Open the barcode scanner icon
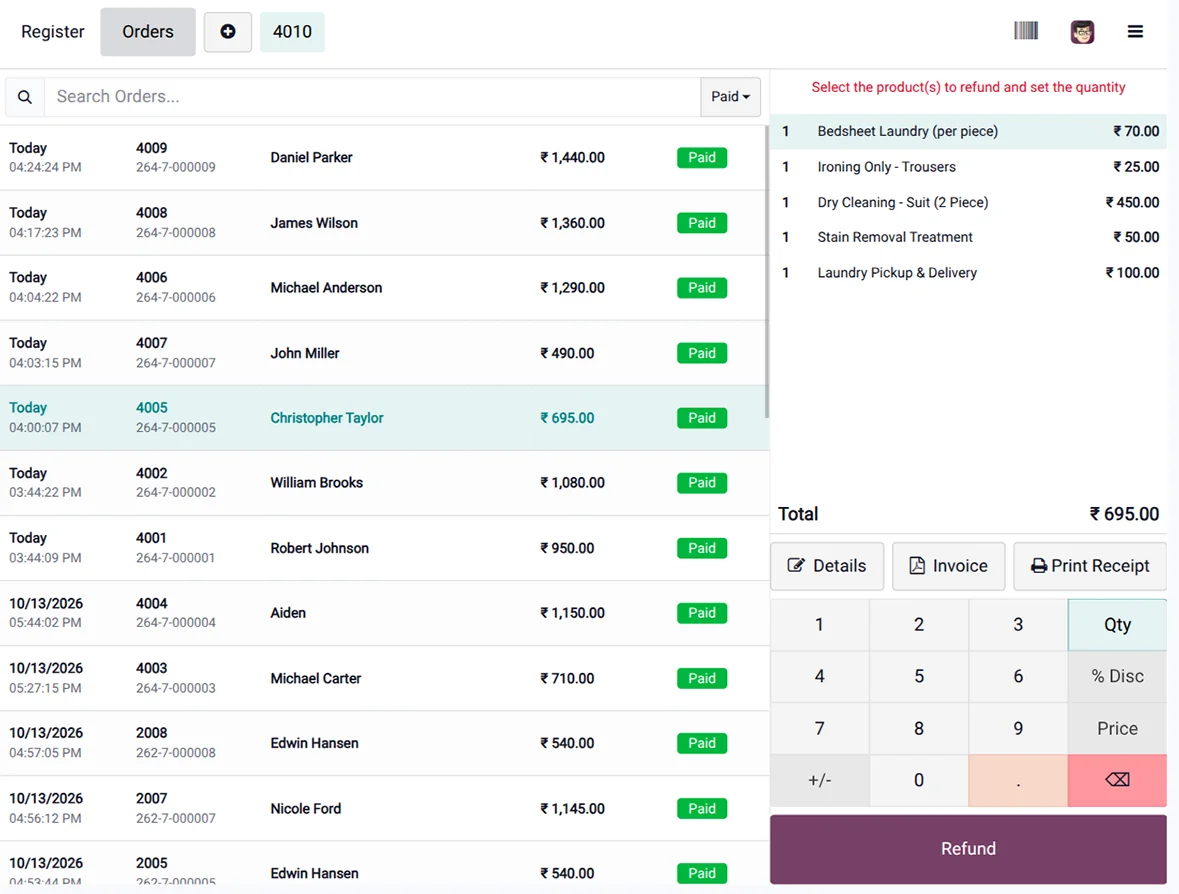This screenshot has width=1179, height=894. tap(1026, 31)
